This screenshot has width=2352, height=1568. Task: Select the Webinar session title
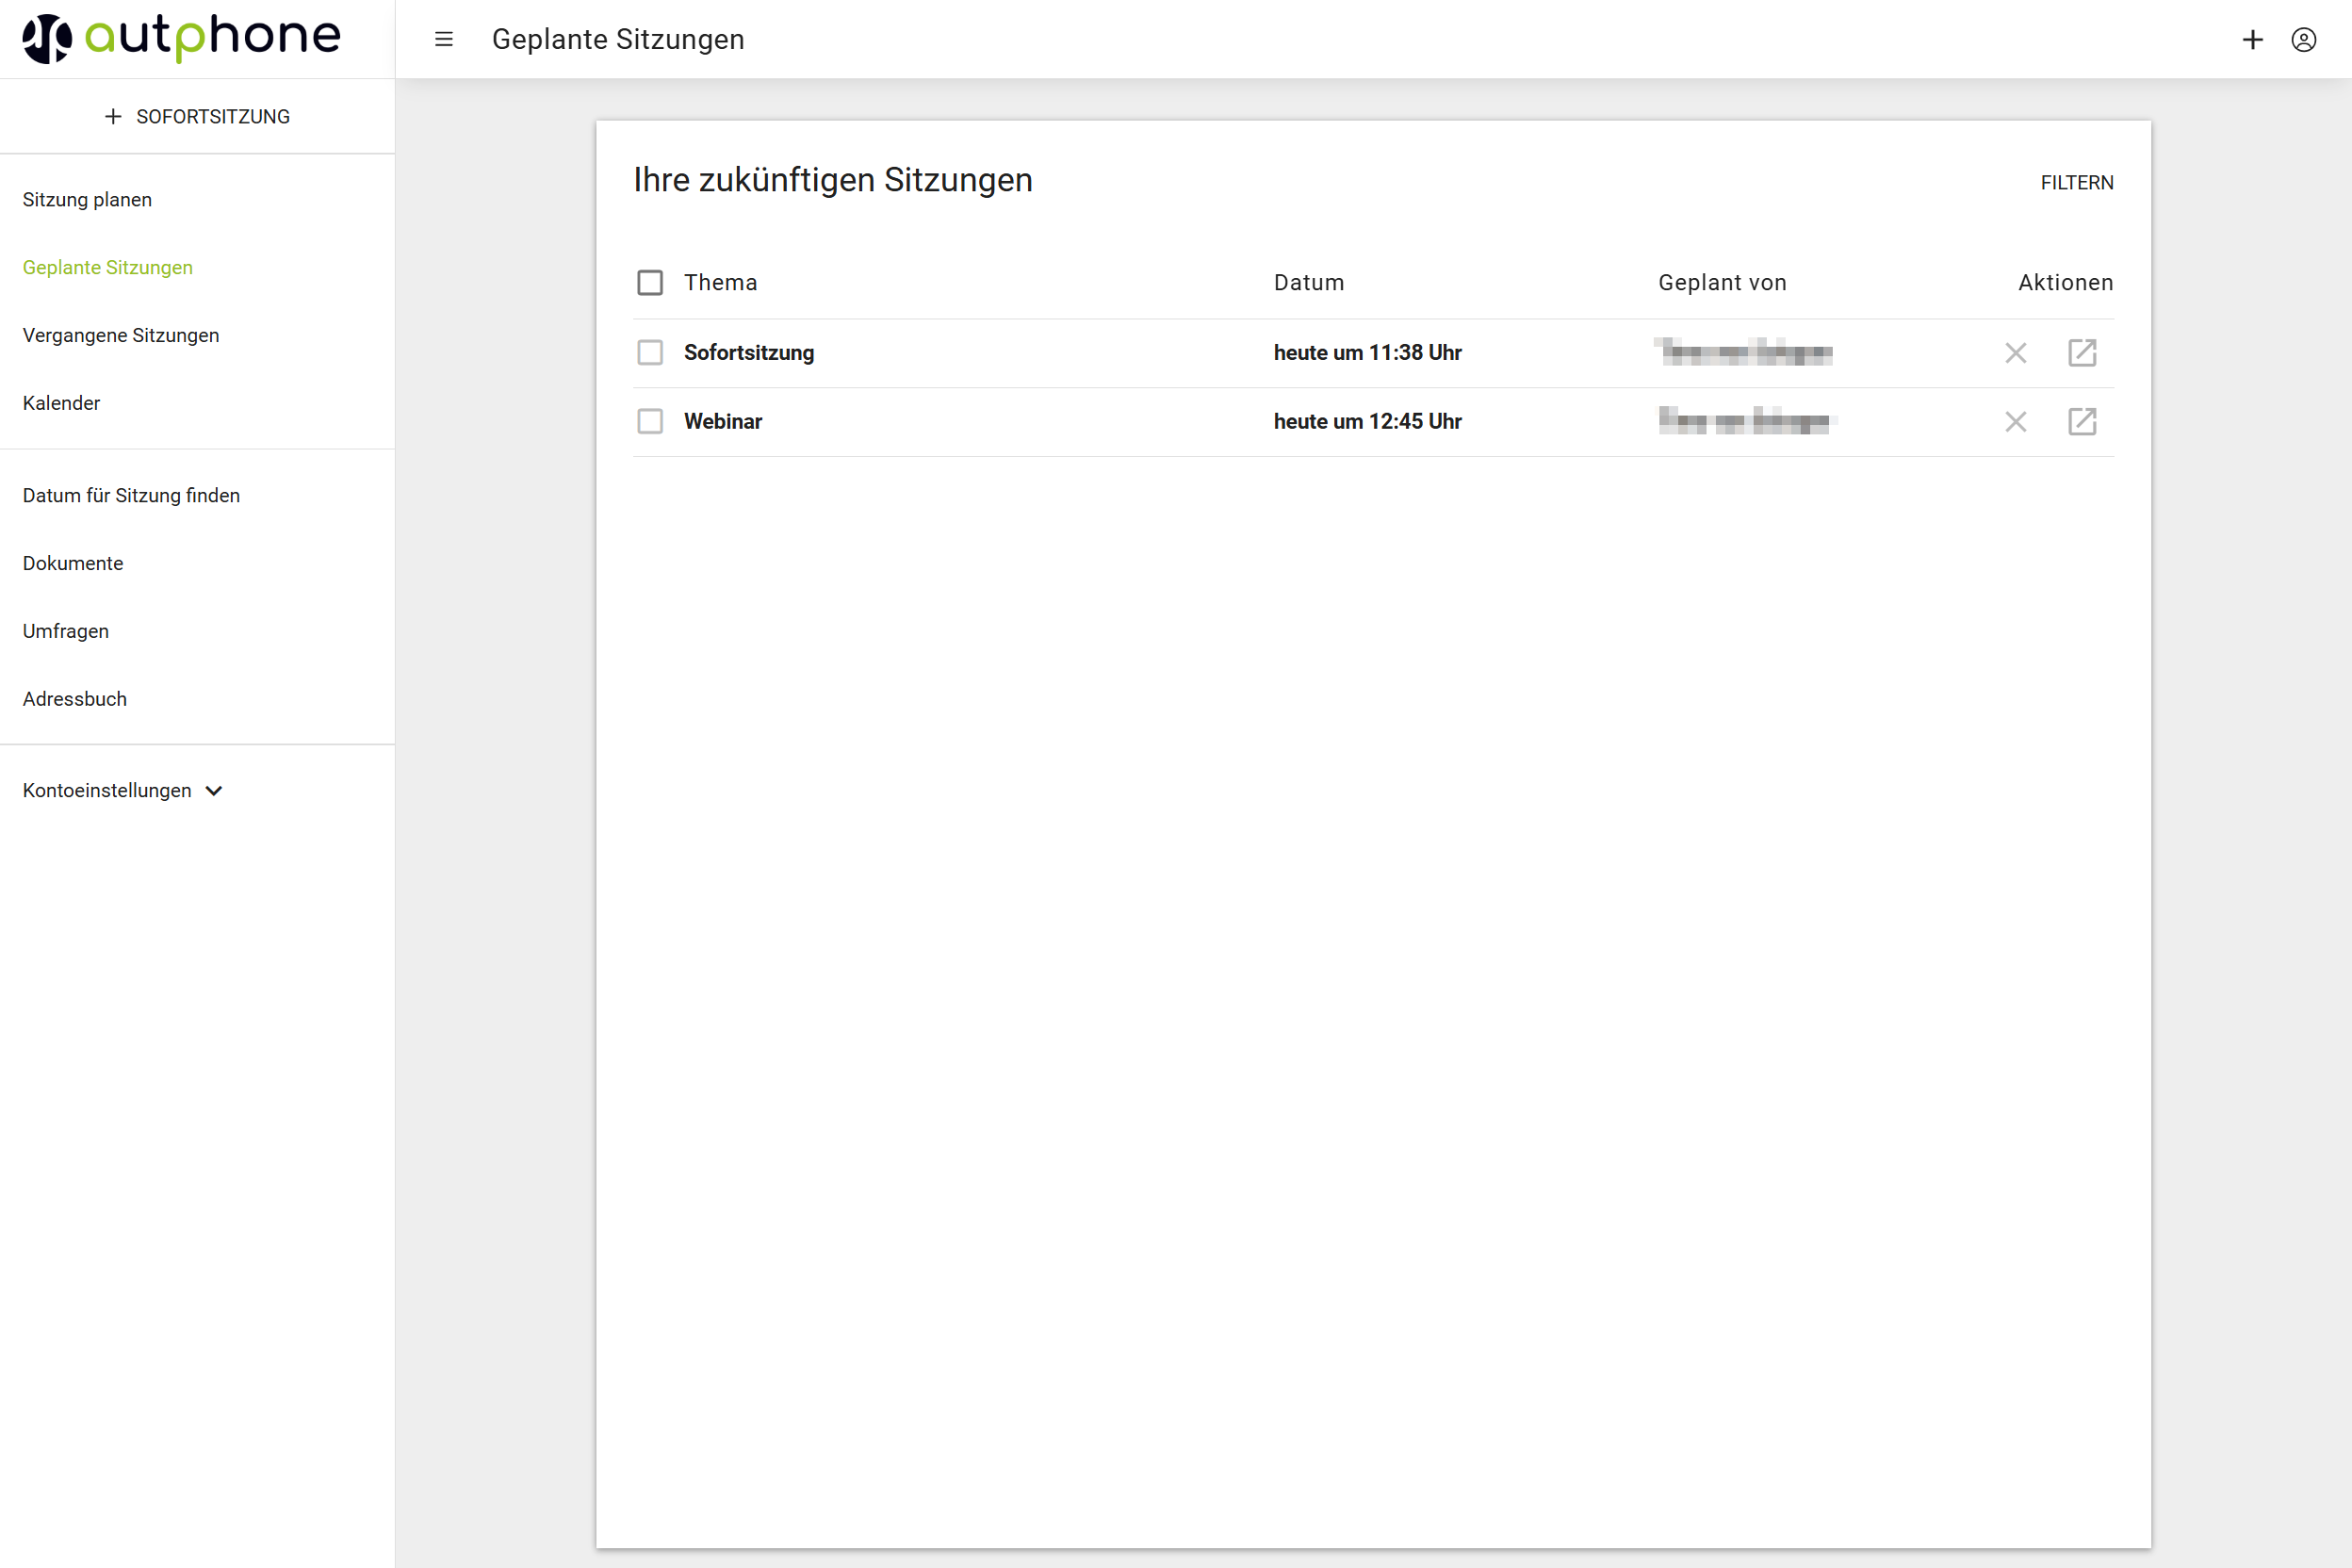723,422
